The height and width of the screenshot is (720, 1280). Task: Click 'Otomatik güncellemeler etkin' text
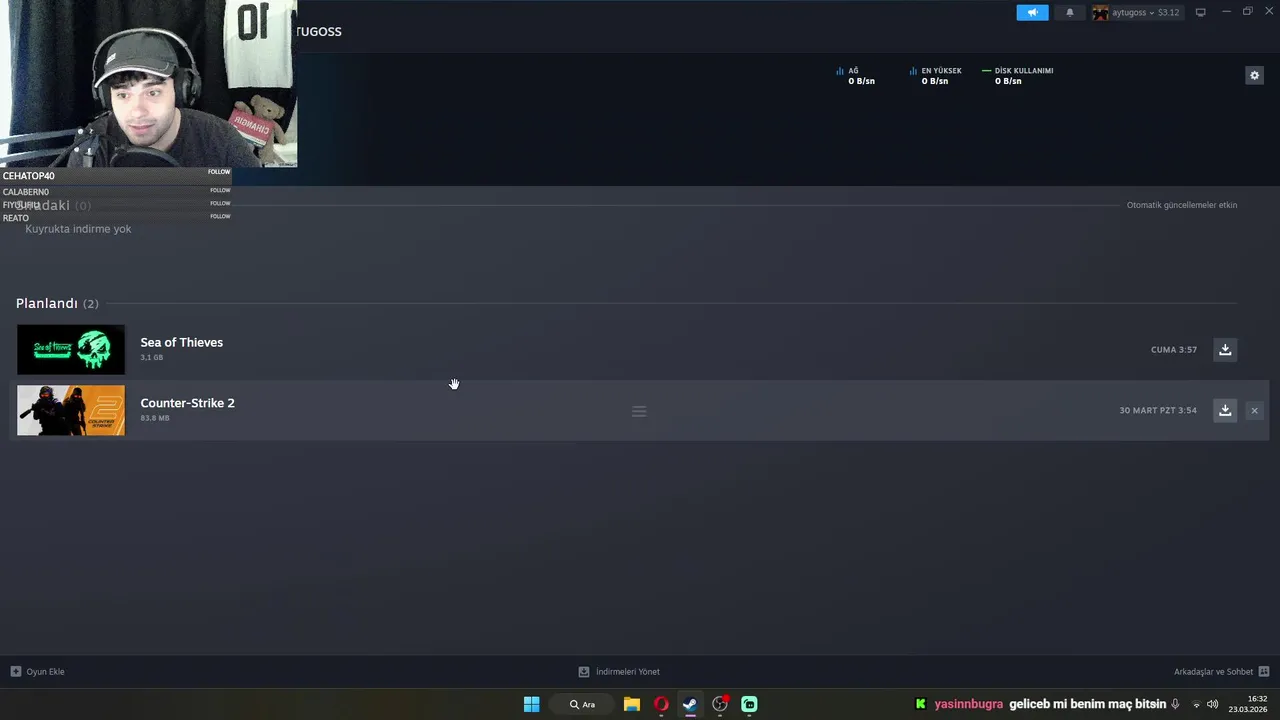[x=1182, y=205]
